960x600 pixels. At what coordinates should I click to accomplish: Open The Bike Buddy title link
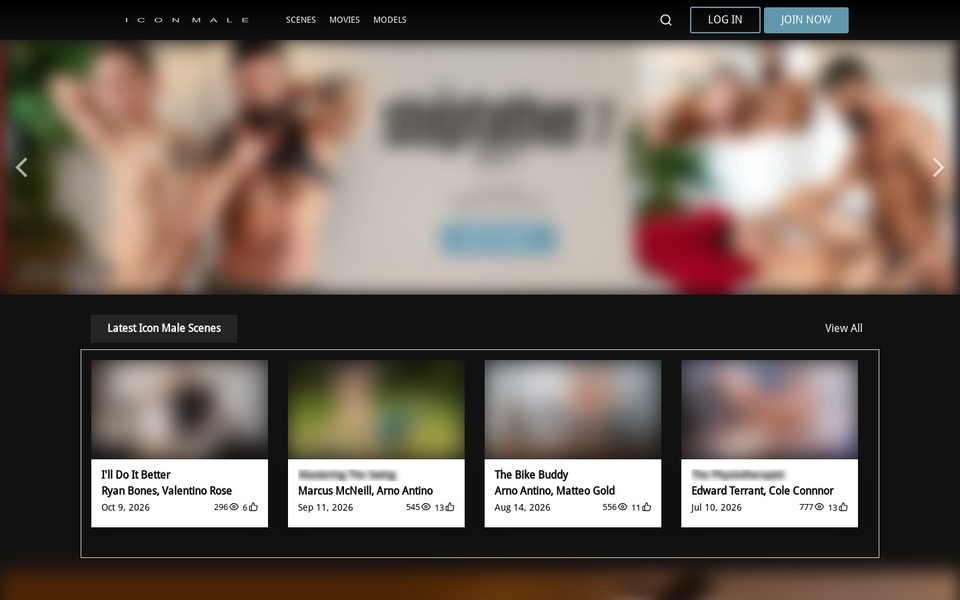[531, 474]
